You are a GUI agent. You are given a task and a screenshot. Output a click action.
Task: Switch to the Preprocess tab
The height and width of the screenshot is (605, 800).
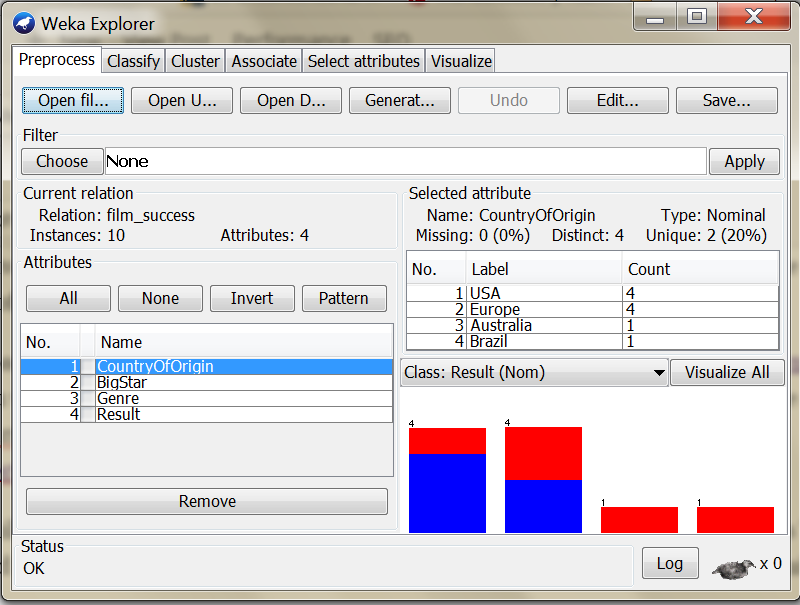click(57, 60)
